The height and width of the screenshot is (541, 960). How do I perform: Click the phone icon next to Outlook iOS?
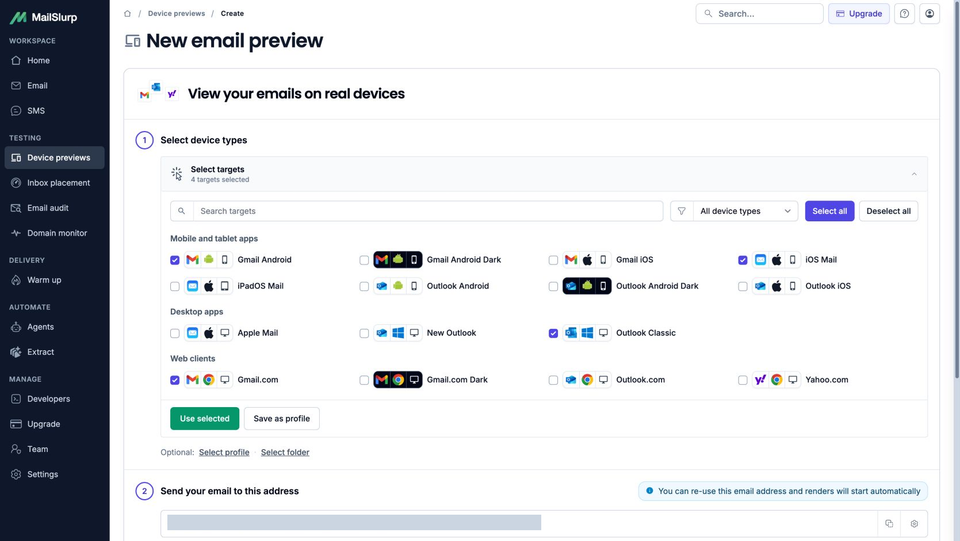[x=793, y=286]
